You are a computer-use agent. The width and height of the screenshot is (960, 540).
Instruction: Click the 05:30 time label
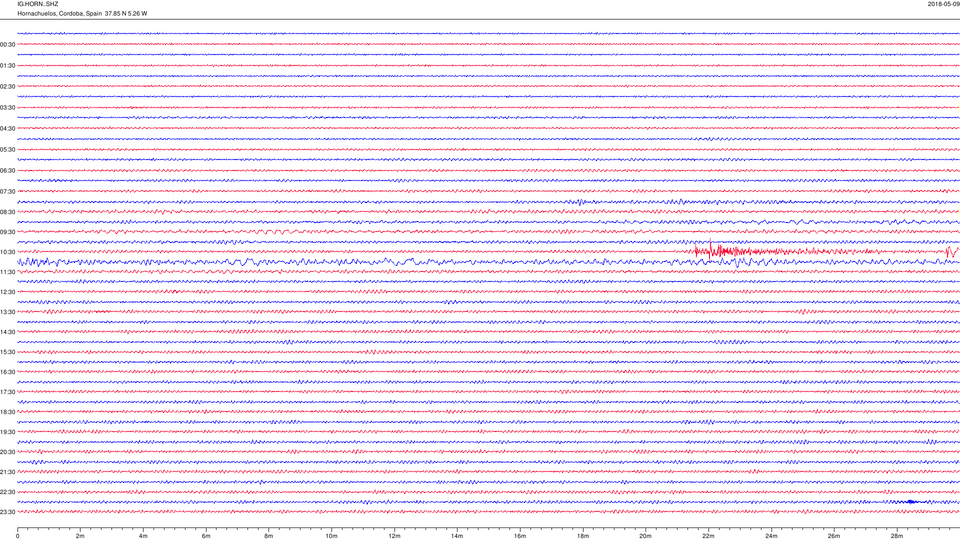pos(7,150)
